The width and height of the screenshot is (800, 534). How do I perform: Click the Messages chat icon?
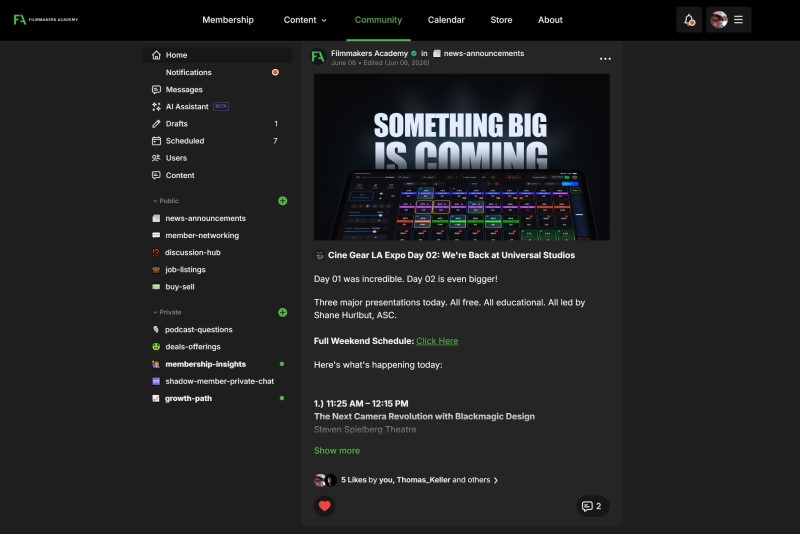(x=156, y=89)
